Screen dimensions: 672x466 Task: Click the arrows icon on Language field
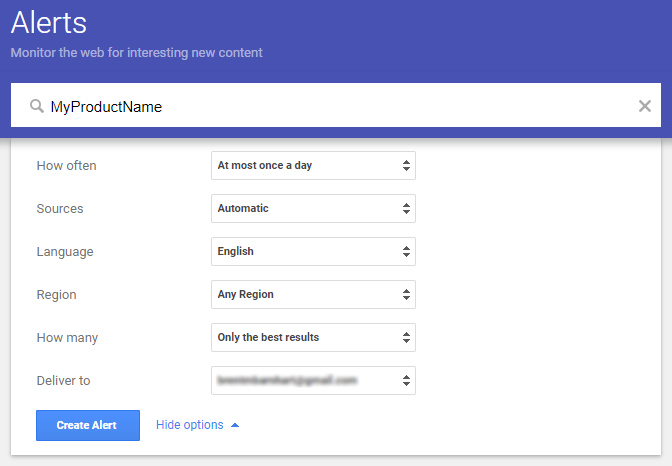(406, 252)
